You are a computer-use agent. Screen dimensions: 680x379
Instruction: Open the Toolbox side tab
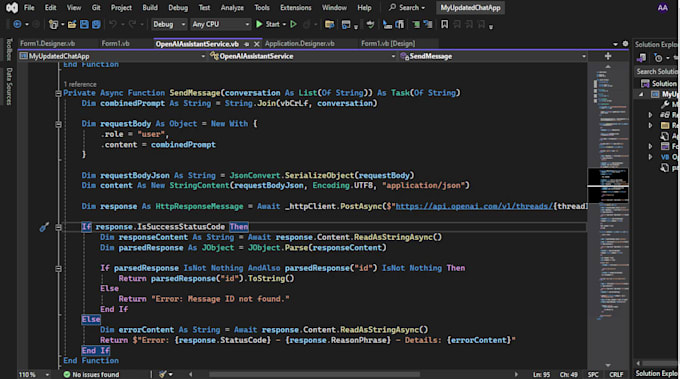point(9,49)
